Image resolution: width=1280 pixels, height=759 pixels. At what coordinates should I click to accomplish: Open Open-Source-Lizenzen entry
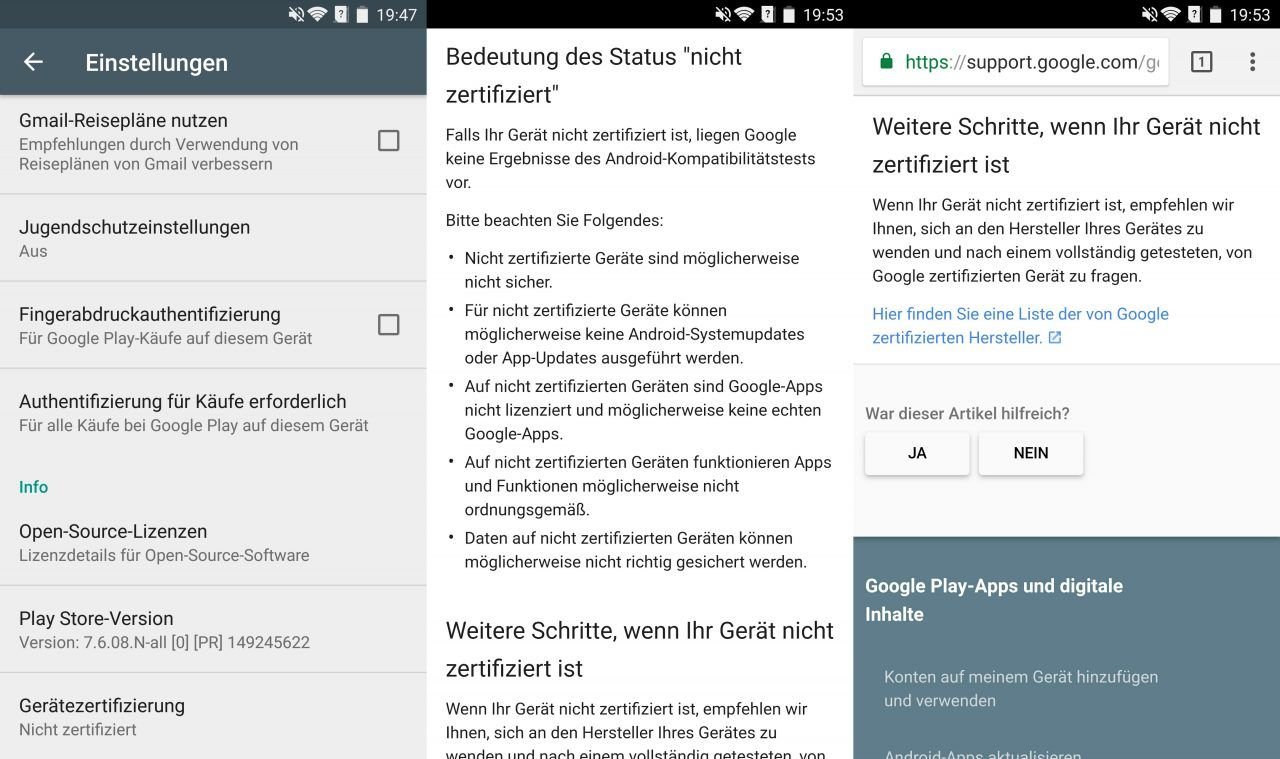pos(213,542)
